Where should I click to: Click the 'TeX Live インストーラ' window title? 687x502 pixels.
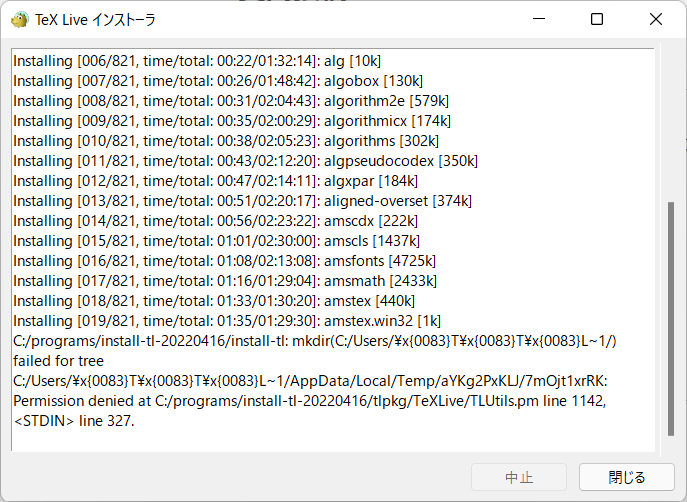(x=95, y=20)
